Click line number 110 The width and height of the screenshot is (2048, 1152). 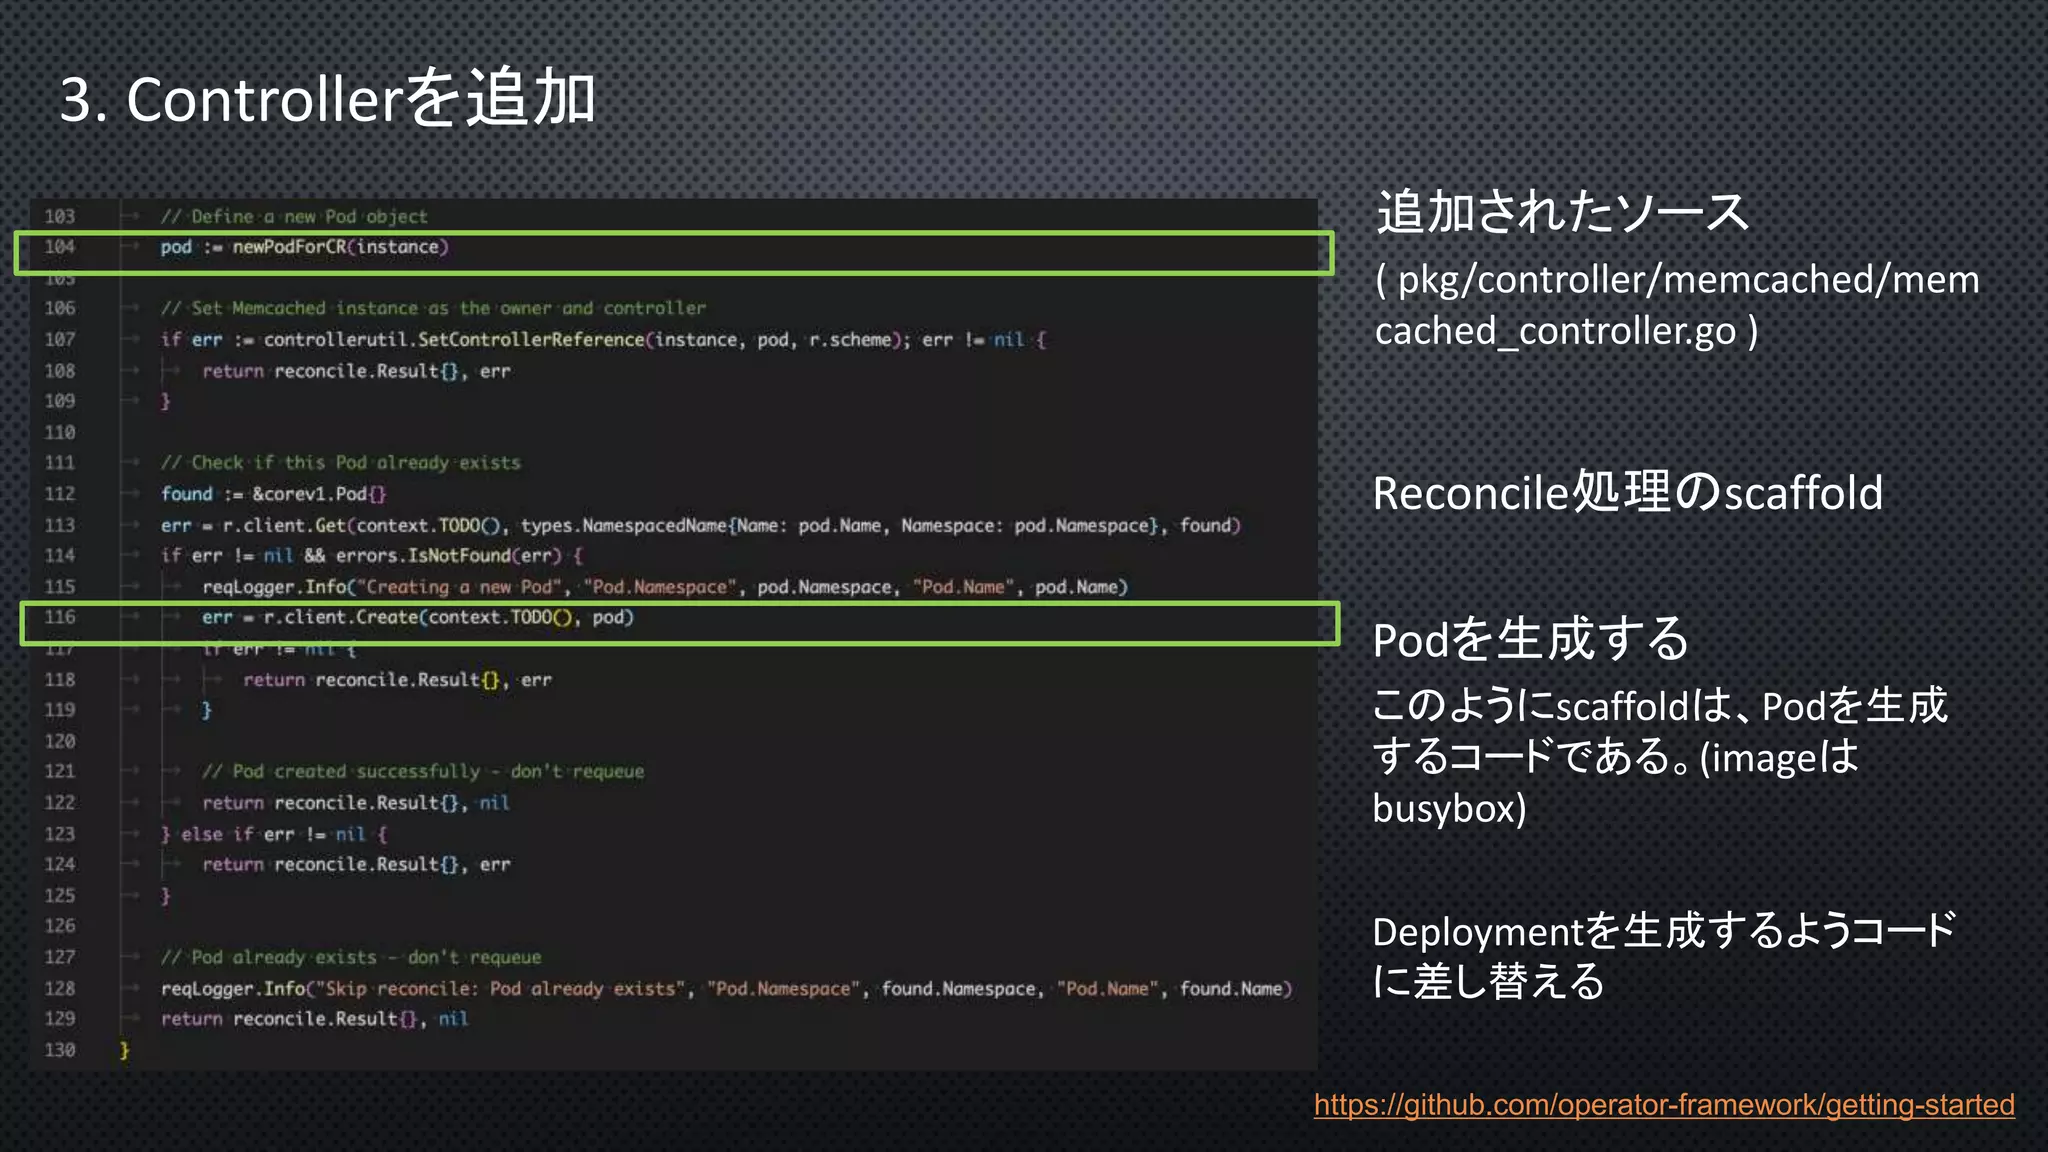tap(60, 432)
